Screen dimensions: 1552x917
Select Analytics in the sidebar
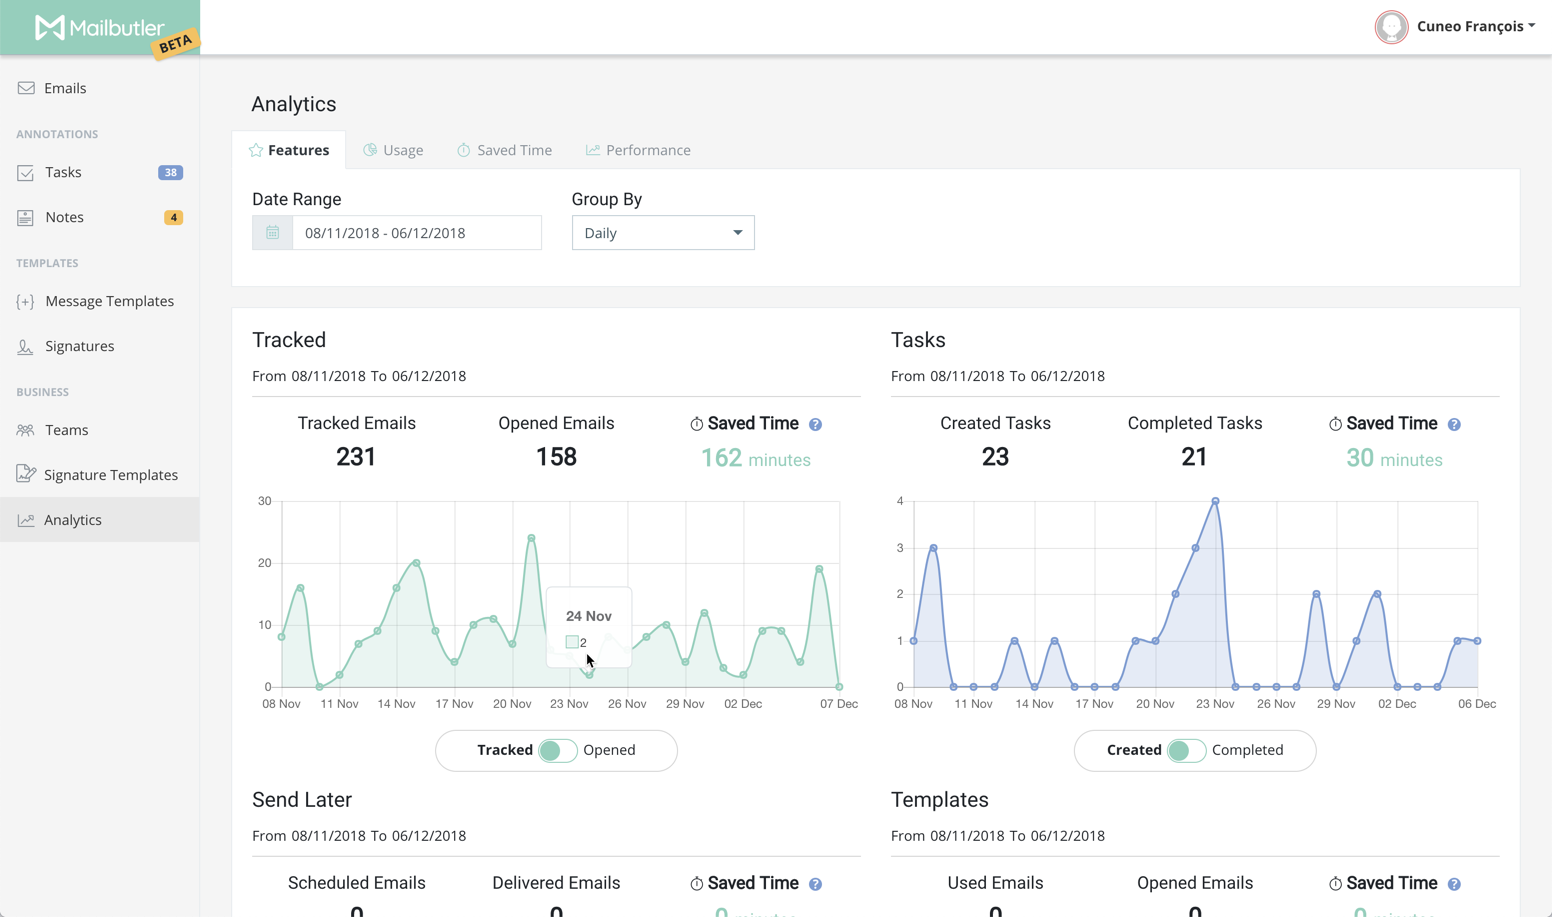[100, 520]
